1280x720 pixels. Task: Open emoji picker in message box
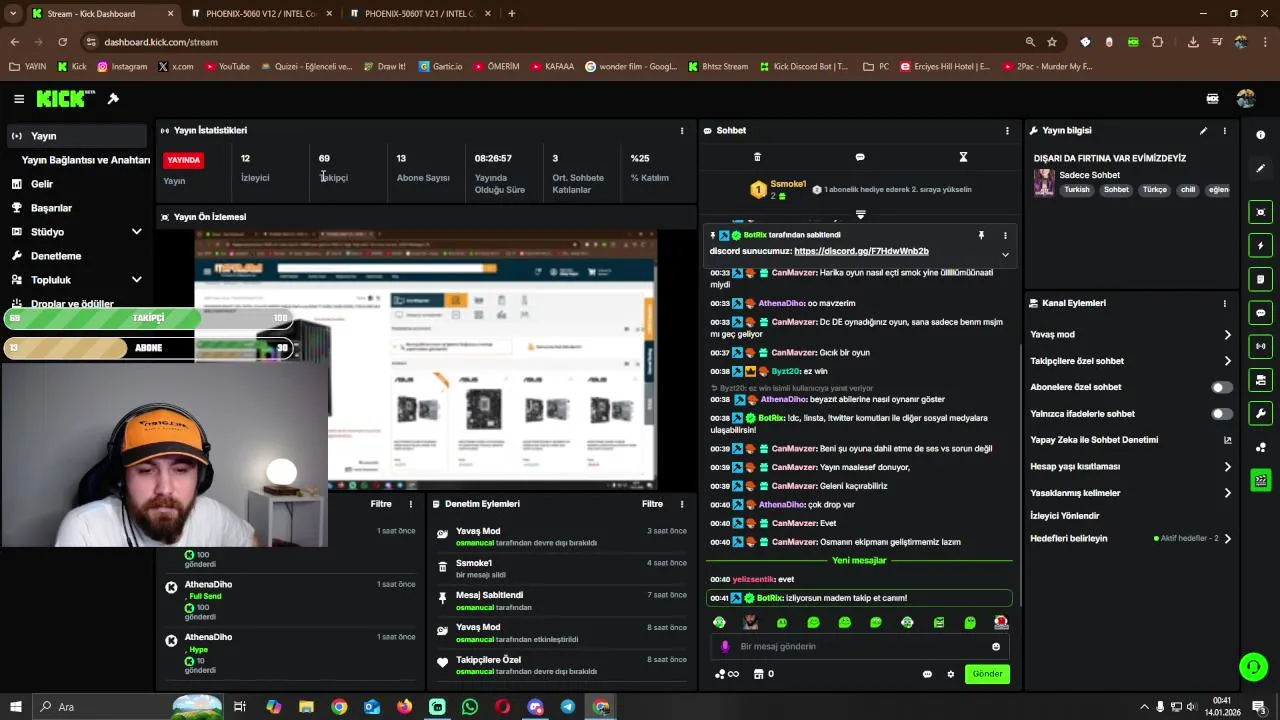[x=995, y=647]
